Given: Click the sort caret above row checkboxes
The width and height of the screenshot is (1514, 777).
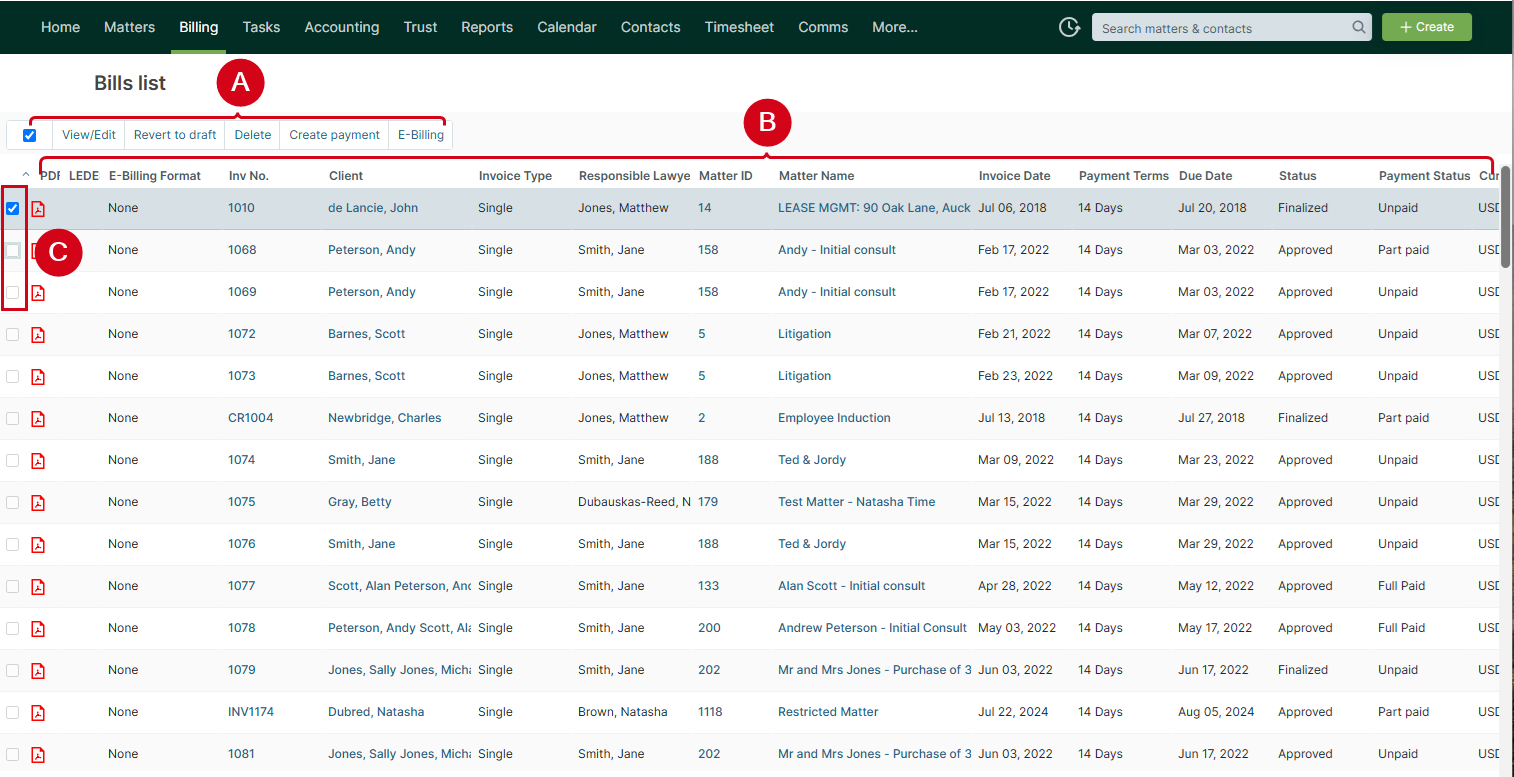Looking at the screenshot, I should (25, 175).
